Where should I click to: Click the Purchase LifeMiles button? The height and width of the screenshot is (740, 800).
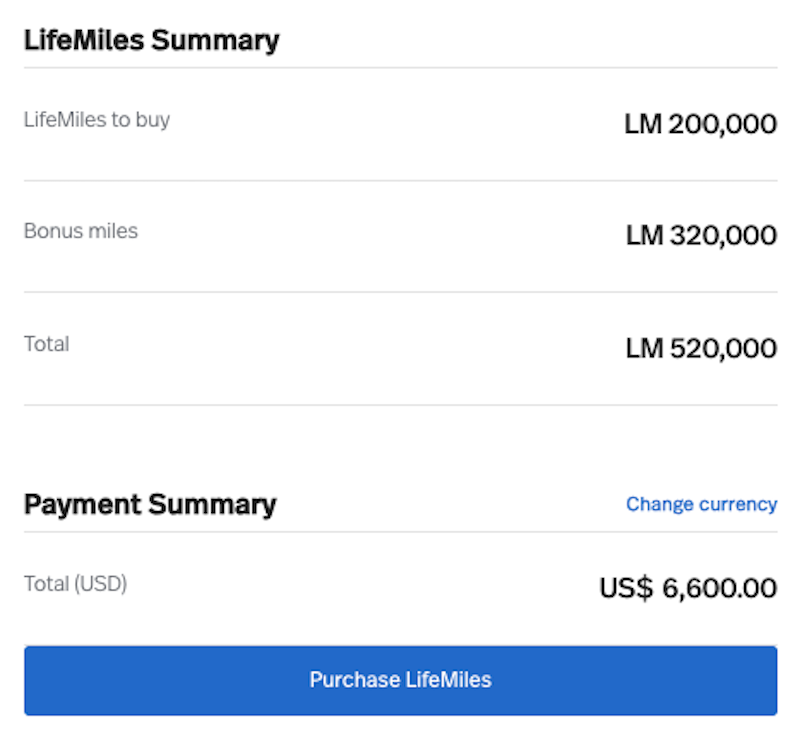[400, 680]
